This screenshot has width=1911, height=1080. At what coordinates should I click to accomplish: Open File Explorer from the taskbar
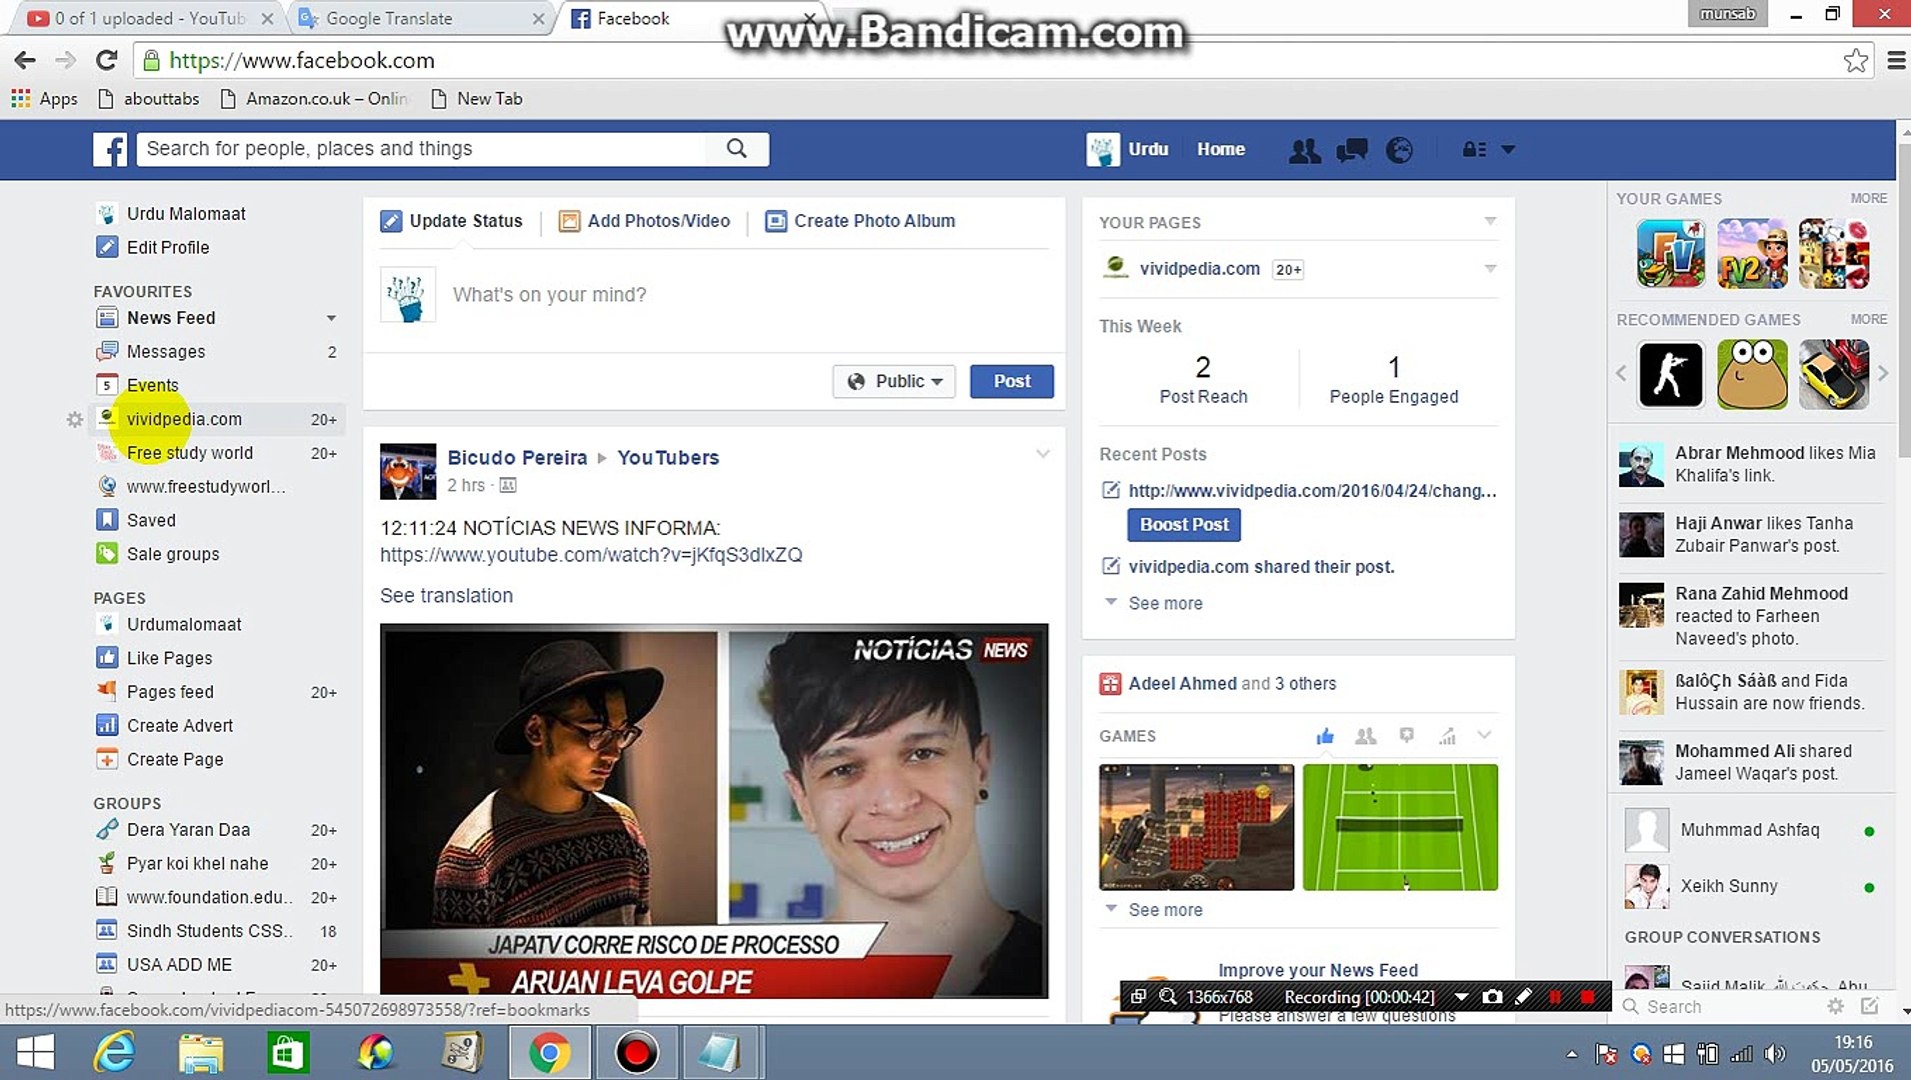coord(201,1053)
